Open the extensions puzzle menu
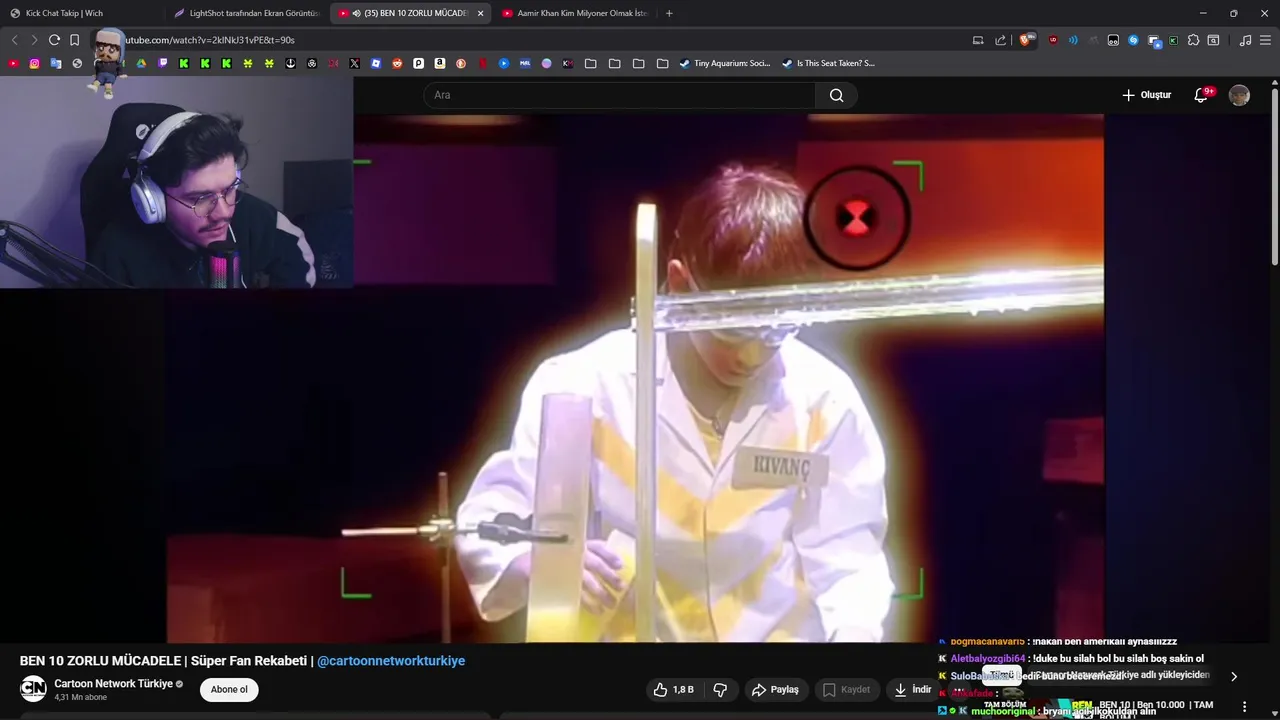The height and width of the screenshot is (720, 1280). pyautogui.click(x=1193, y=40)
